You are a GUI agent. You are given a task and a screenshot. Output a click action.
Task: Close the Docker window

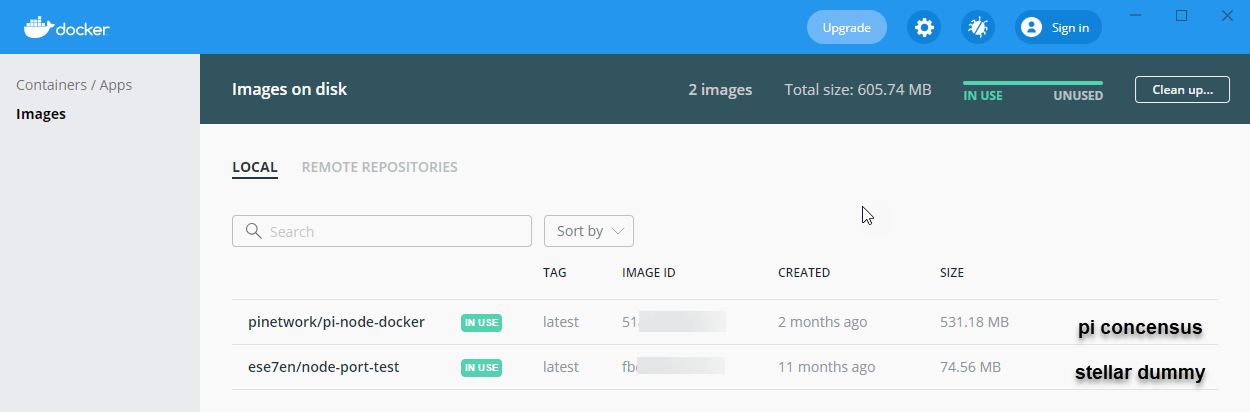point(1227,15)
